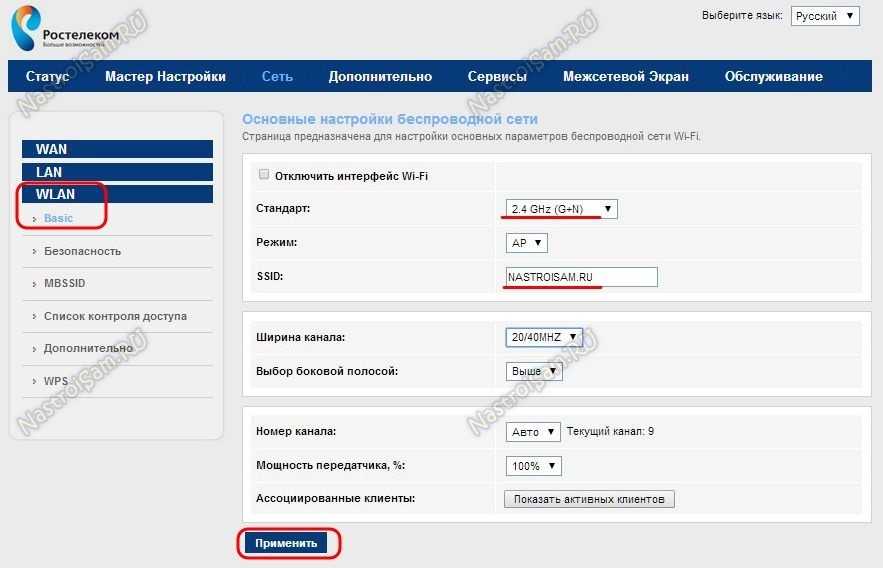Open the Обслуживание tab
Screen dimensions: 883x568
pos(773,77)
